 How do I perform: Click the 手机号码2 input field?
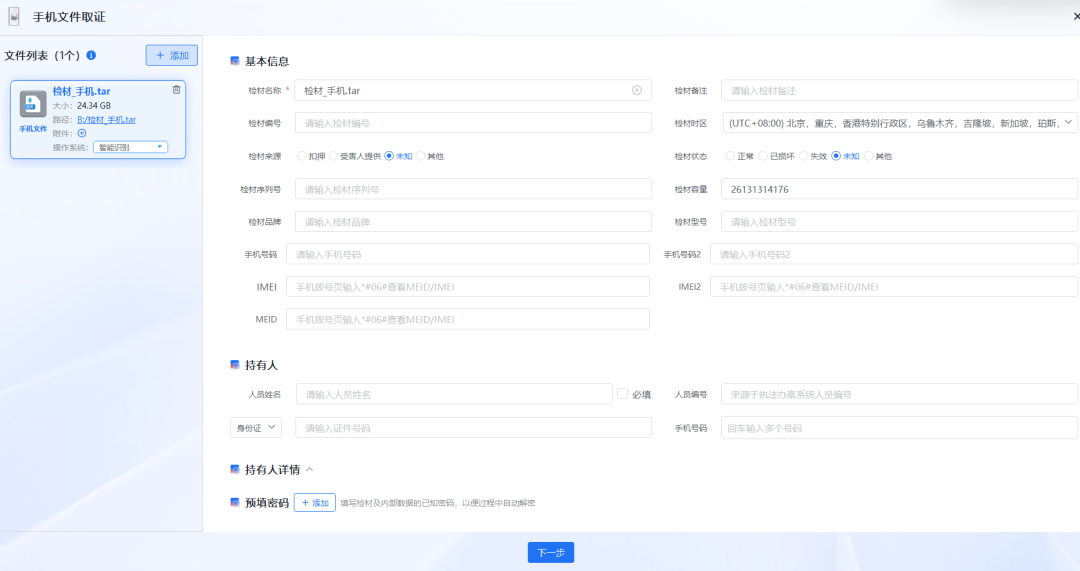pos(894,254)
